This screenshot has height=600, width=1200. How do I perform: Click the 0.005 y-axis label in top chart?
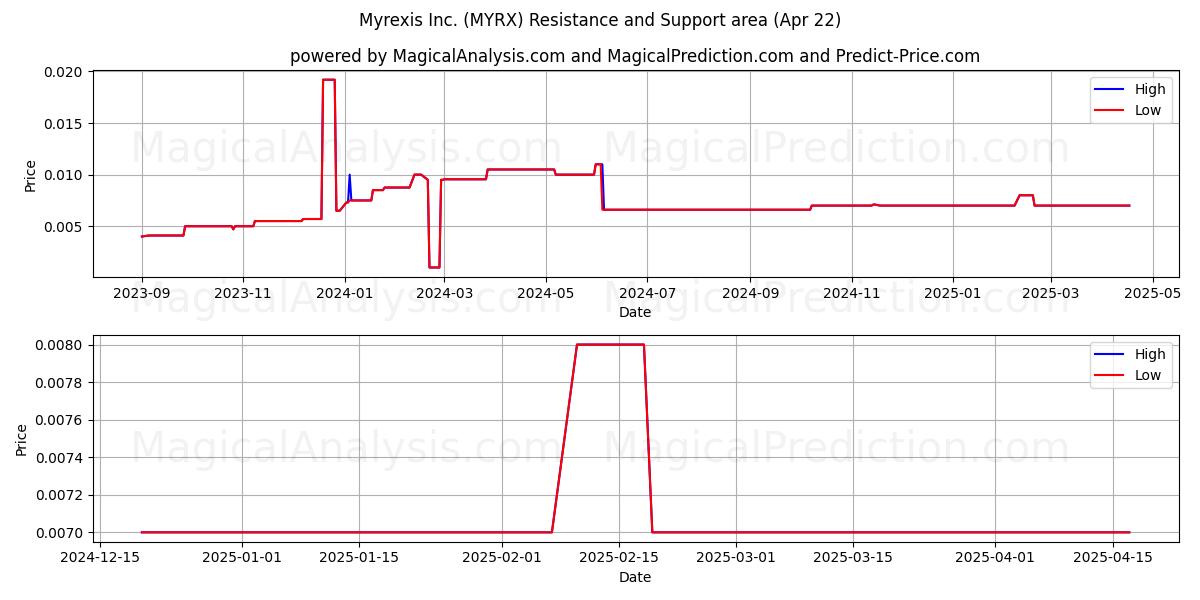62,227
